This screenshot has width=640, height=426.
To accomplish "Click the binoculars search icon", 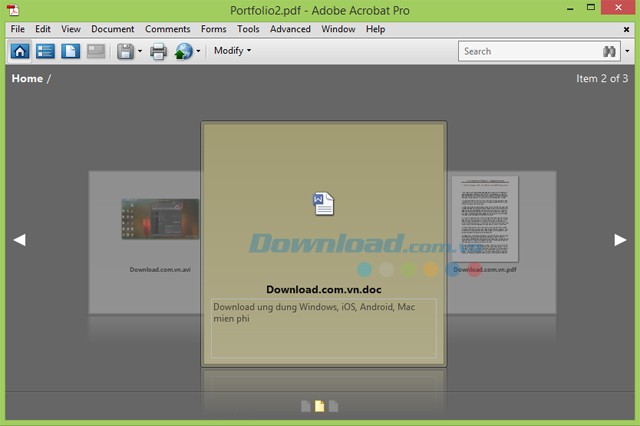I will click(x=610, y=51).
